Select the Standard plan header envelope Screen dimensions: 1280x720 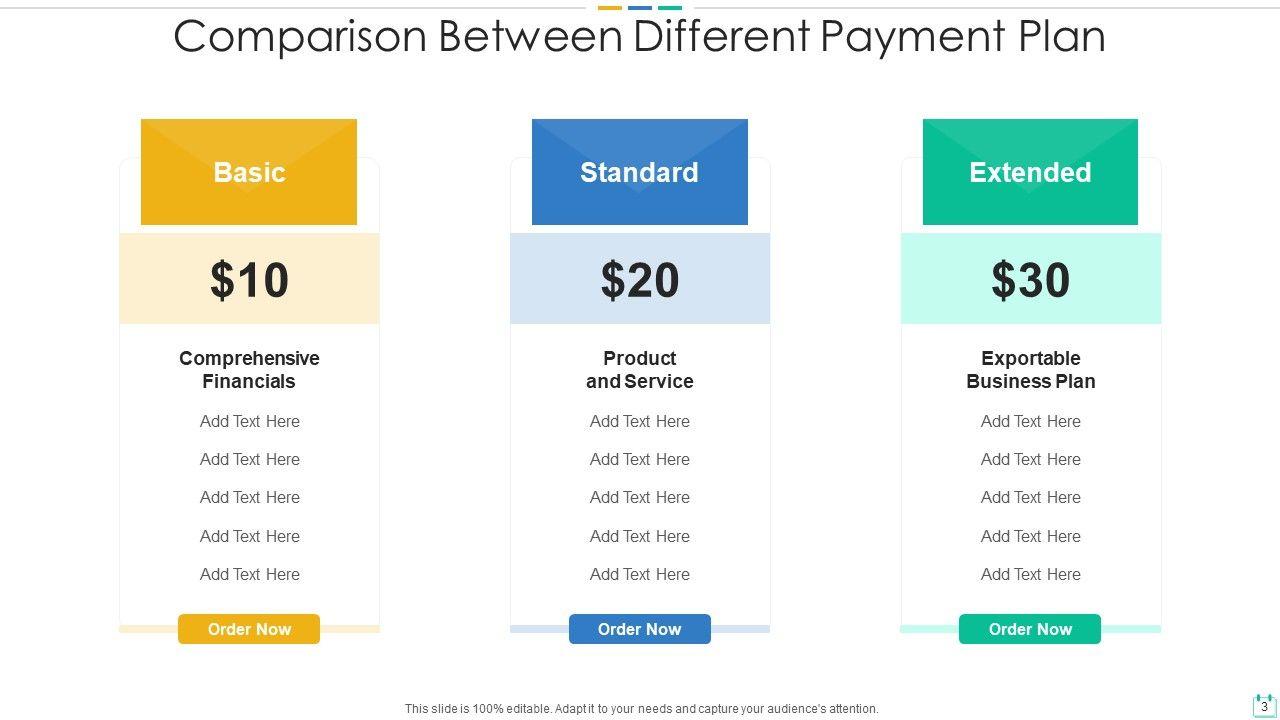[x=640, y=172]
